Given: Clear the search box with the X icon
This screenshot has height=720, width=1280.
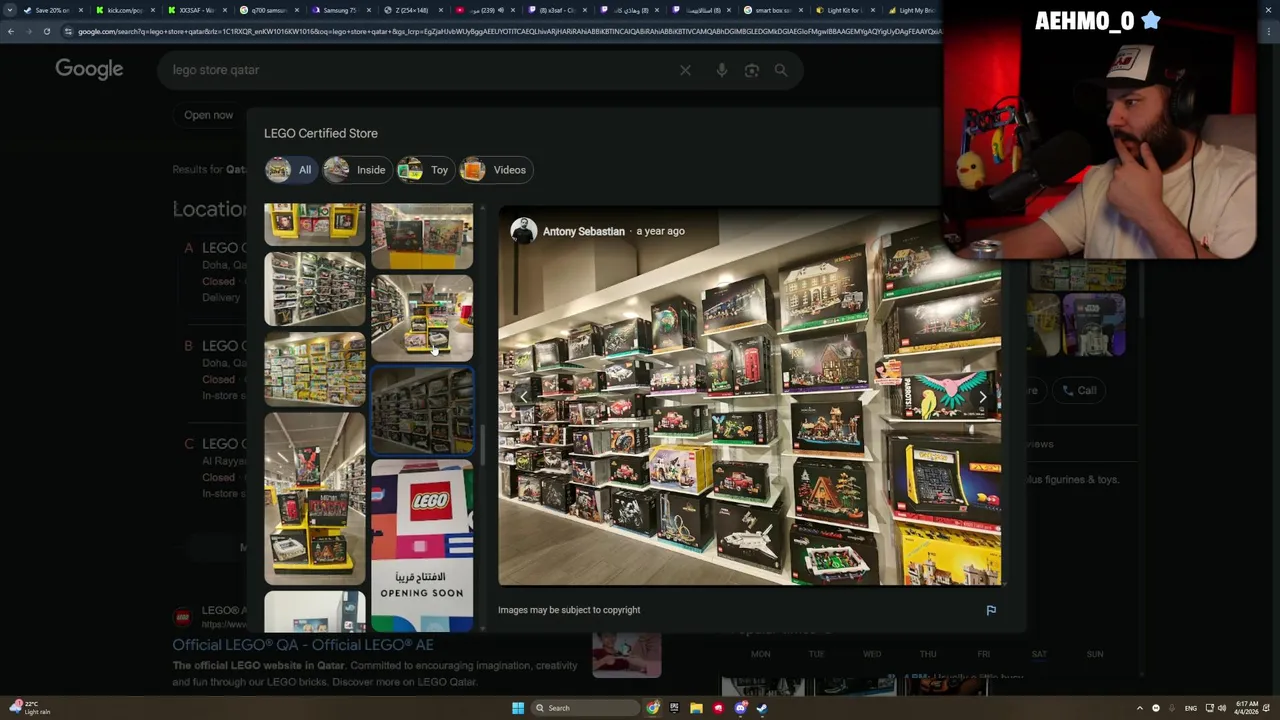Looking at the screenshot, I should [685, 70].
